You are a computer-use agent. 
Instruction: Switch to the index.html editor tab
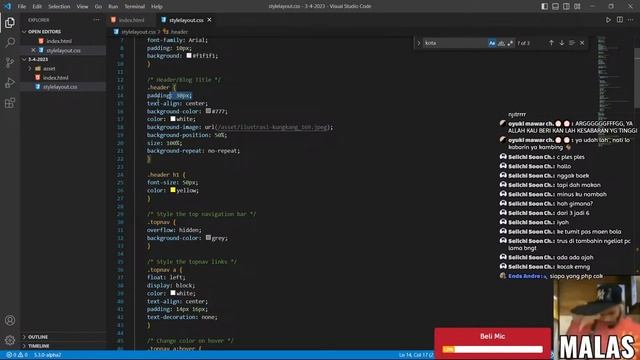[x=131, y=20]
